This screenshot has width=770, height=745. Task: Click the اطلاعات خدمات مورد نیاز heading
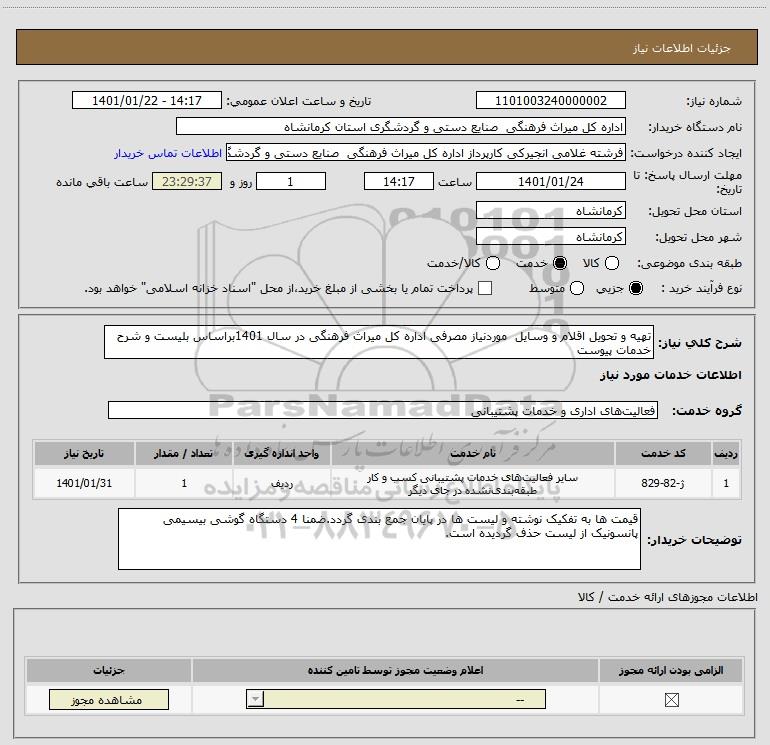670,375
